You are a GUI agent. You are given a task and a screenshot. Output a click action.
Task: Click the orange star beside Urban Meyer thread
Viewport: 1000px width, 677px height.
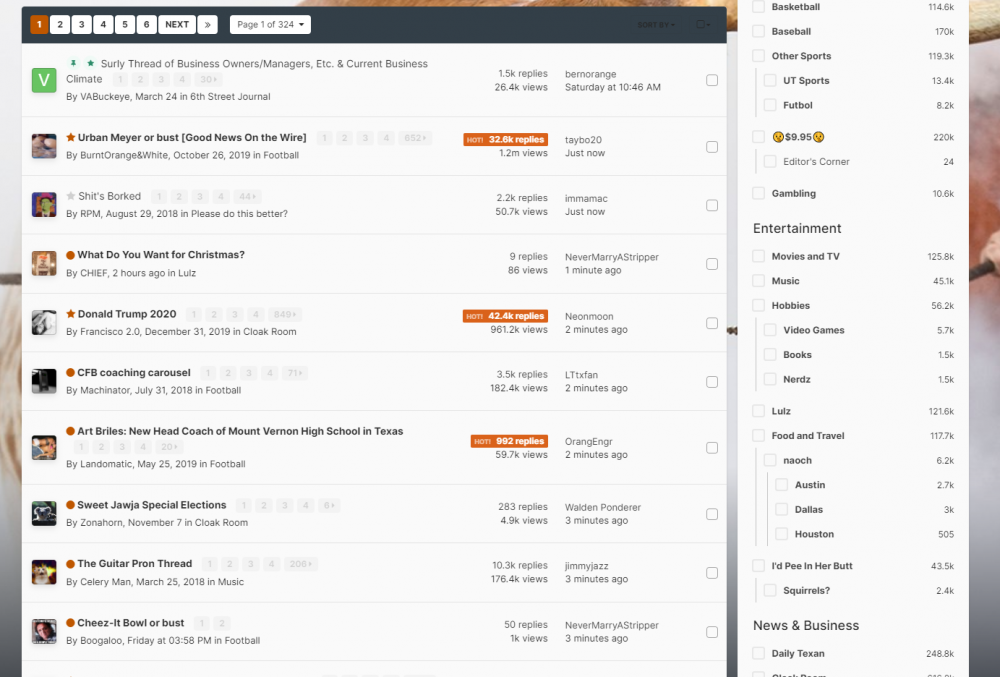click(x=71, y=138)
